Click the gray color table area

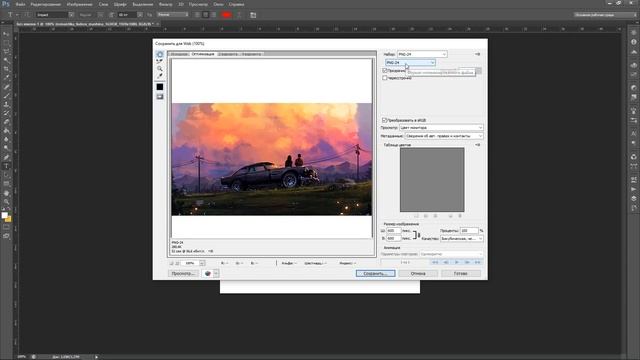point(432,180)
